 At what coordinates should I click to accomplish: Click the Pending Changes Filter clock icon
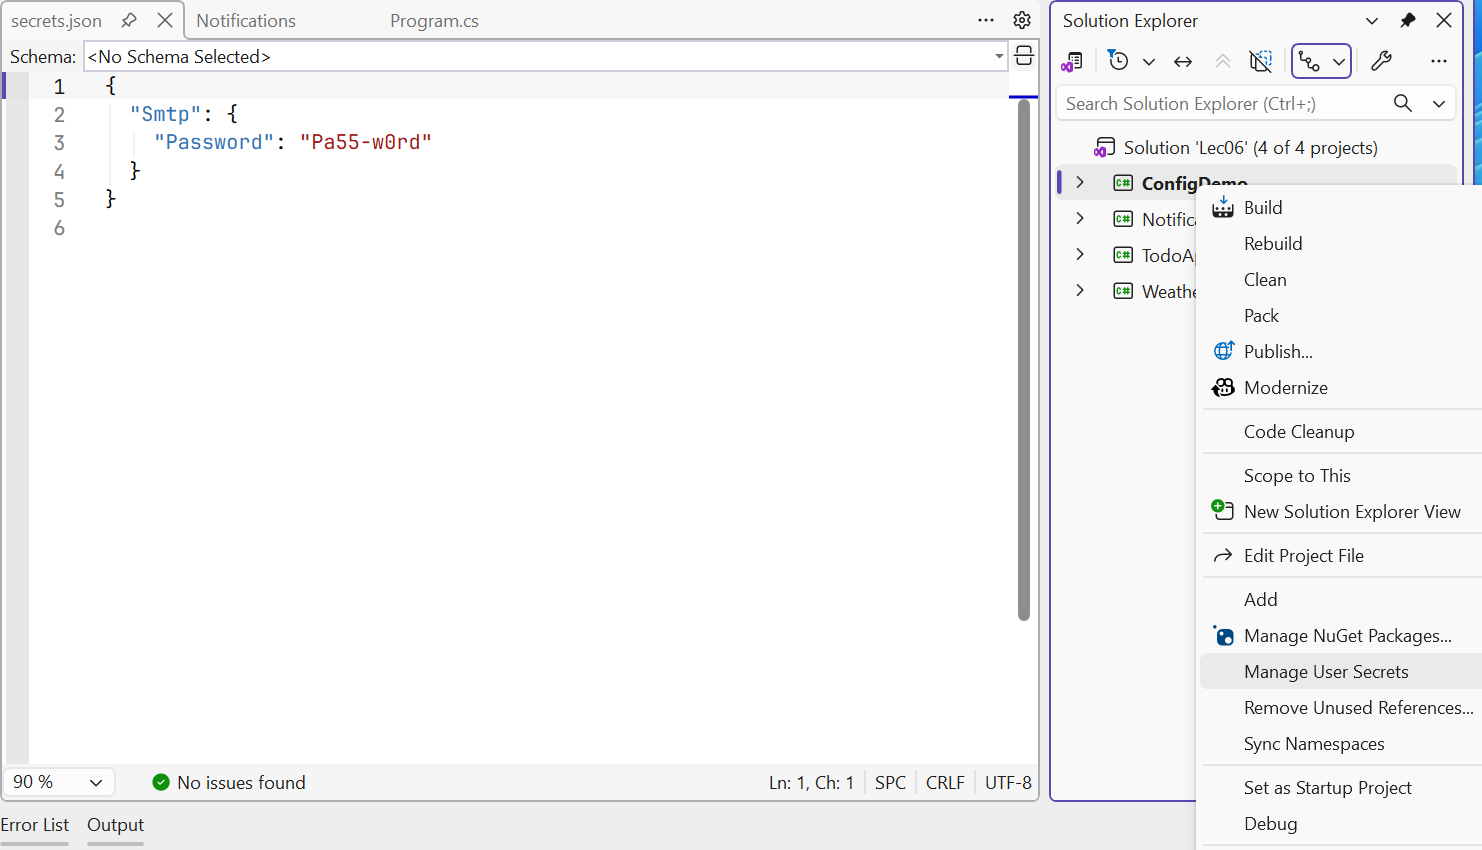click(1118, 61)
